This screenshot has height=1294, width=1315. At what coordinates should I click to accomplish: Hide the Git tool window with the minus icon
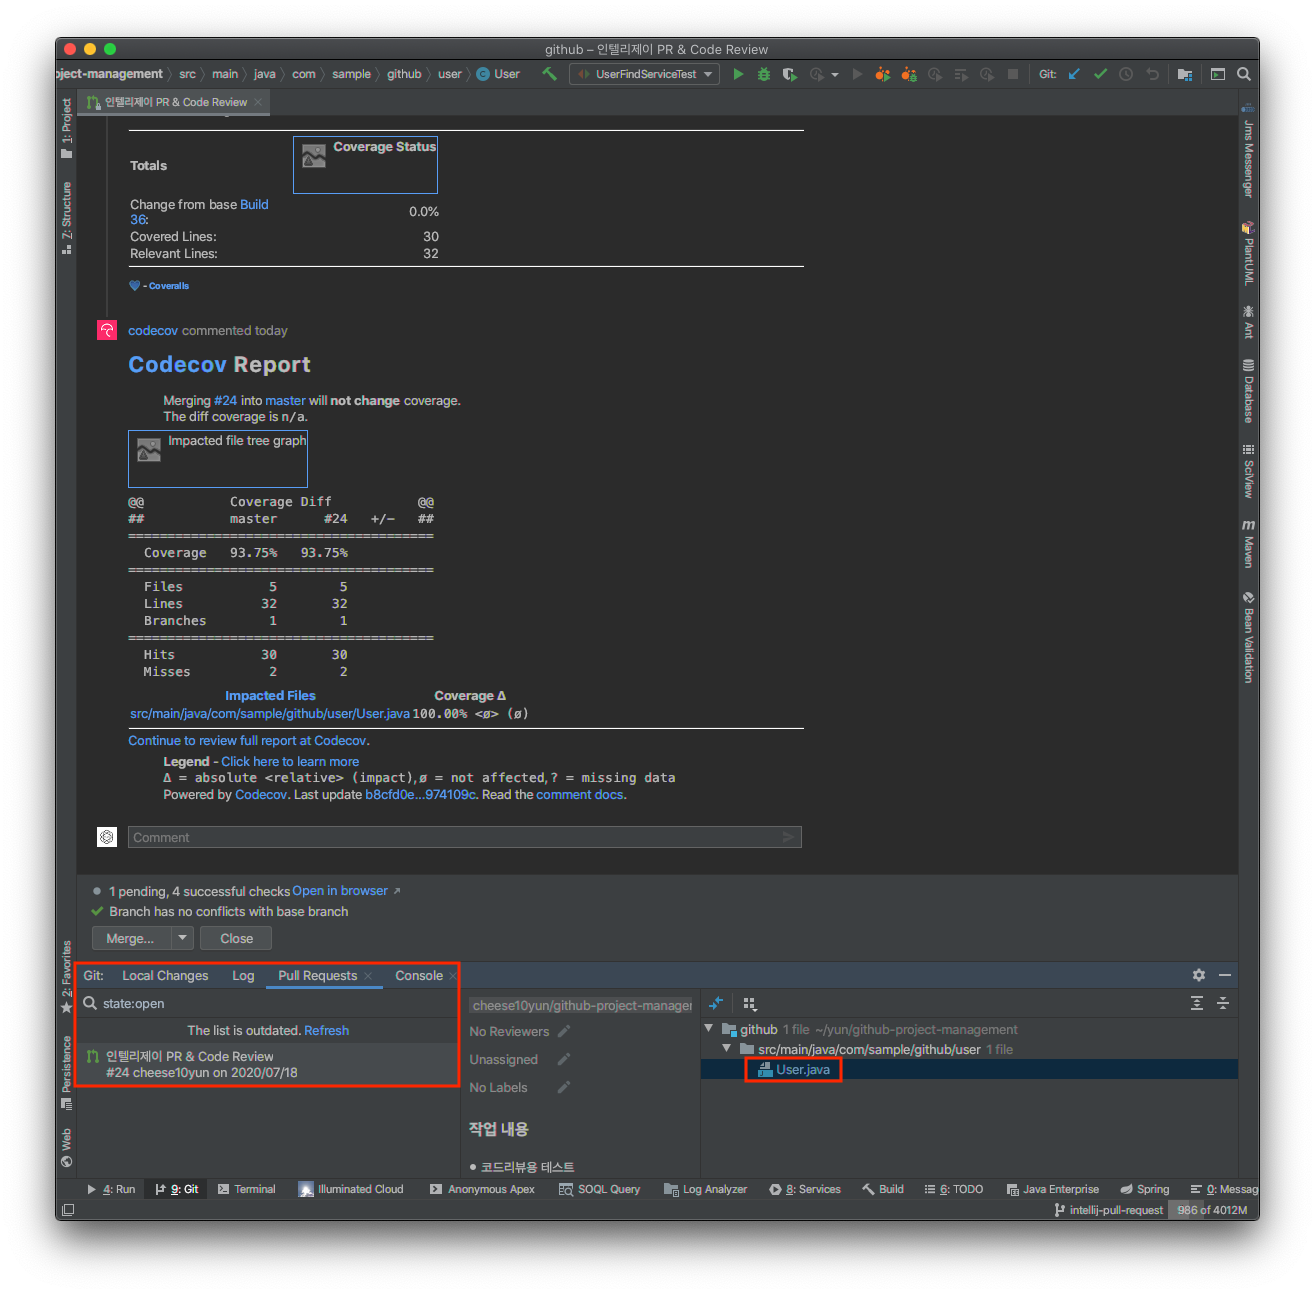(x=1225, y=975)
